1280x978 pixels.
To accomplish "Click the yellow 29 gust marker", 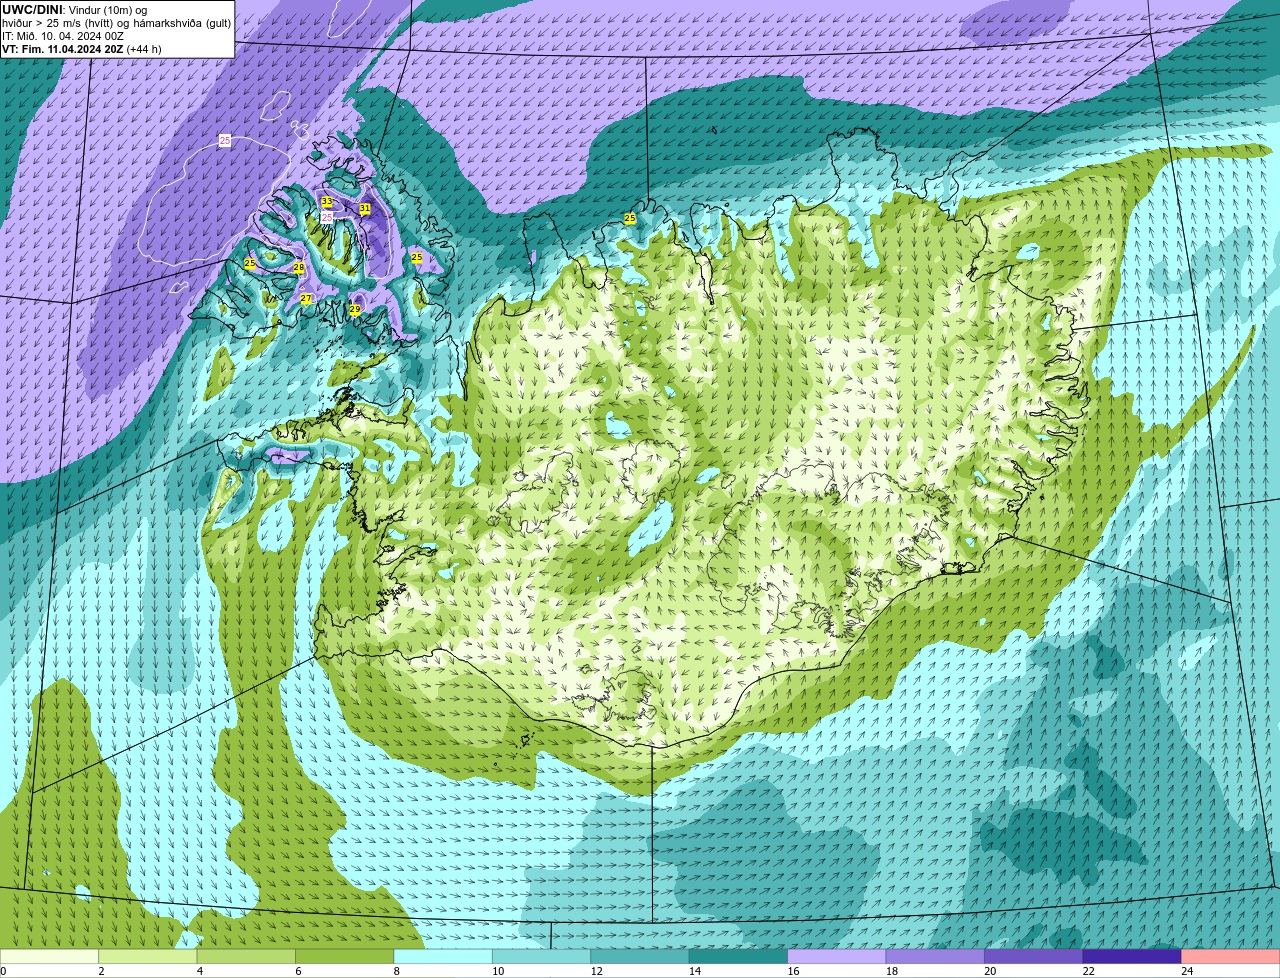I will pyautogui.click(x=355, y=310).
